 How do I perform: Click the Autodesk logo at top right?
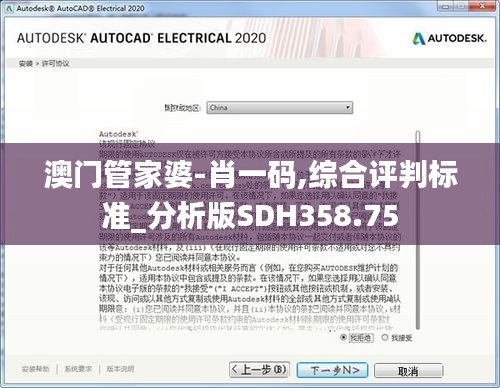tap(449, 39)
